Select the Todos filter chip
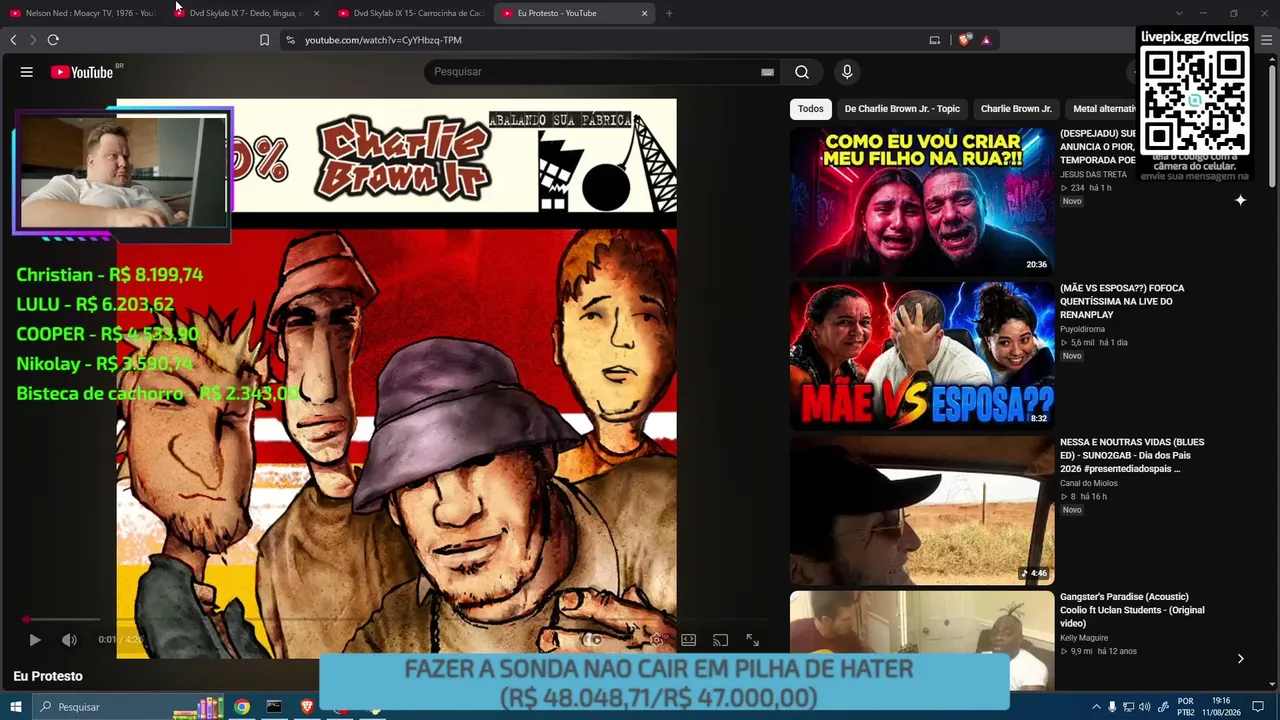 tap(811, 109)
